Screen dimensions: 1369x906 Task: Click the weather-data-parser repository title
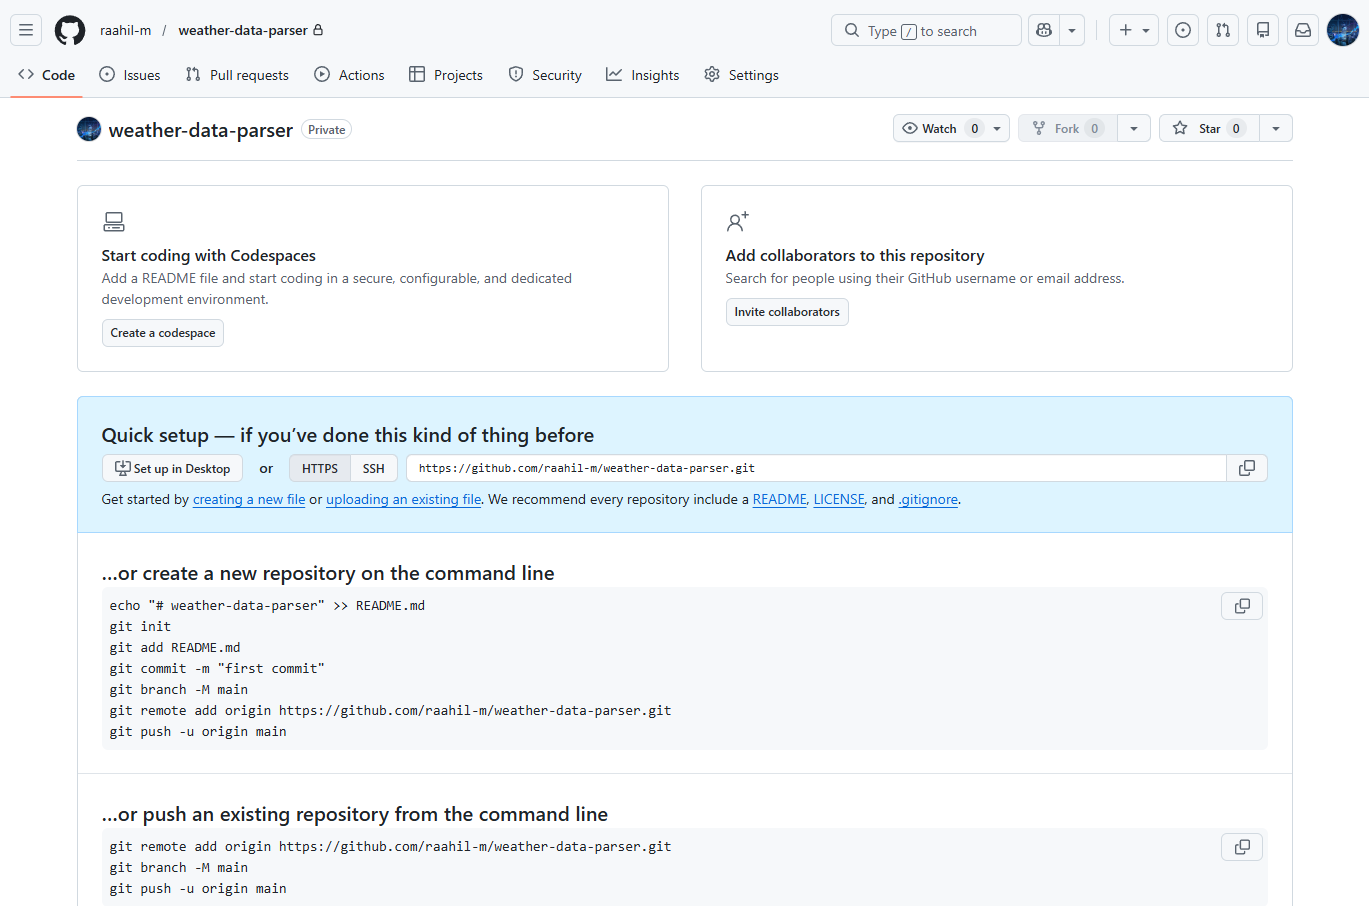coord(201,130)
